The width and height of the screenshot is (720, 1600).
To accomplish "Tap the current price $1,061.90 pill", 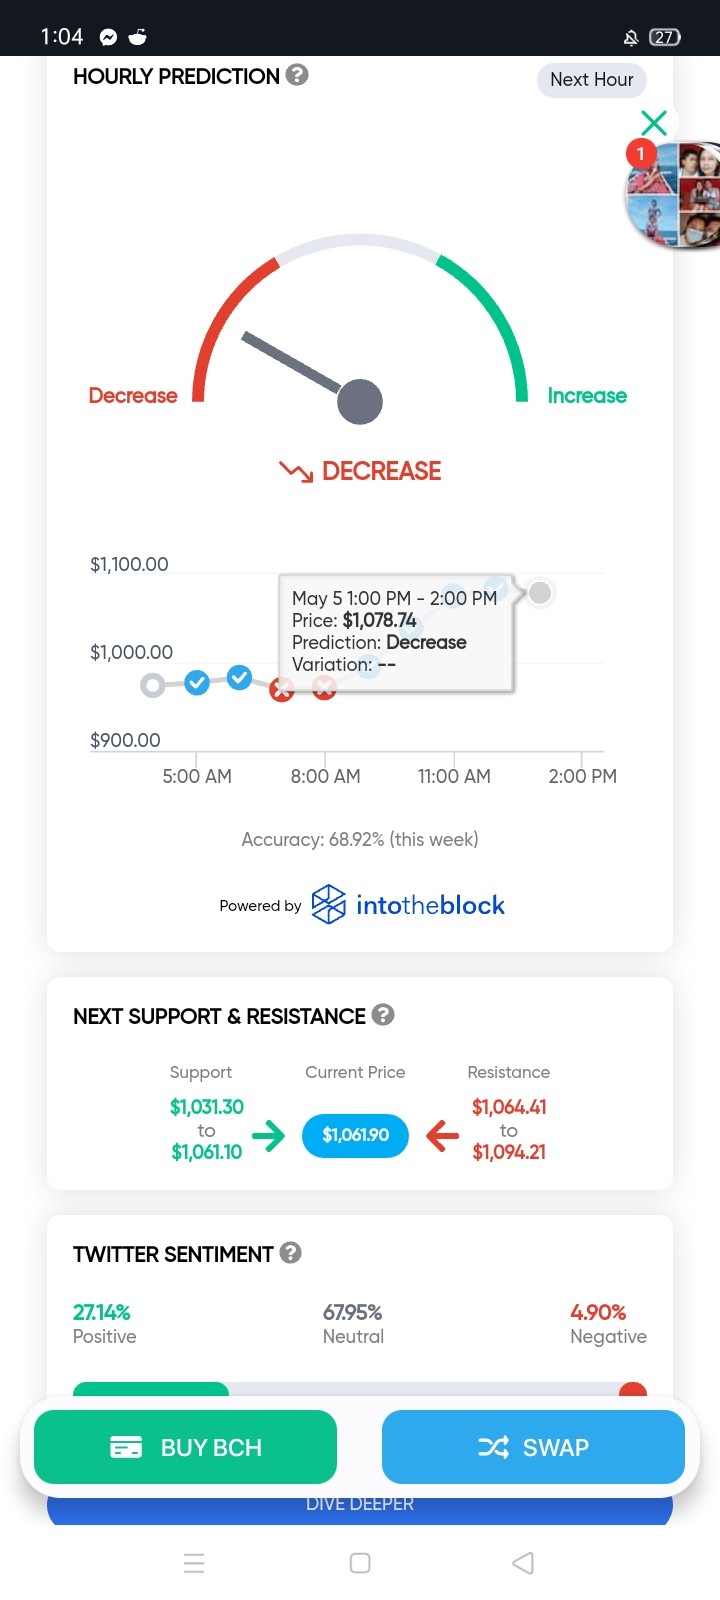I will (355, 1135).
